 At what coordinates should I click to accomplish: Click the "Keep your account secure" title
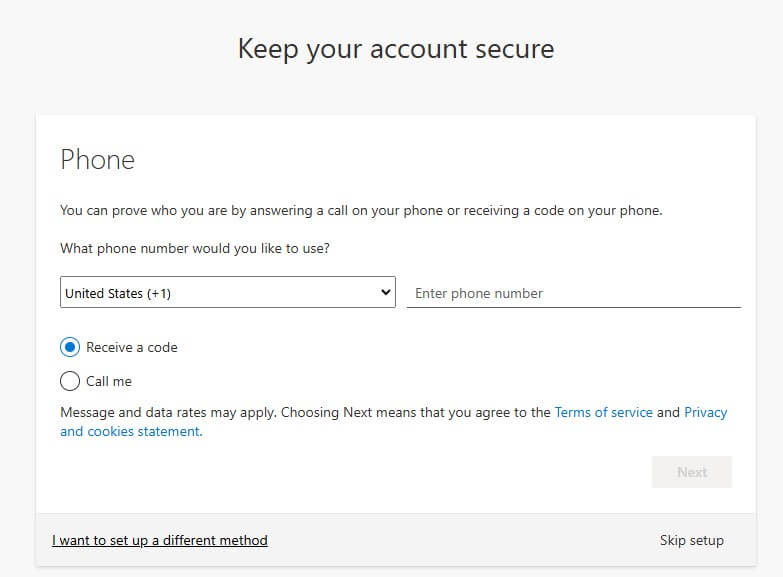click(x=395, y=48)
